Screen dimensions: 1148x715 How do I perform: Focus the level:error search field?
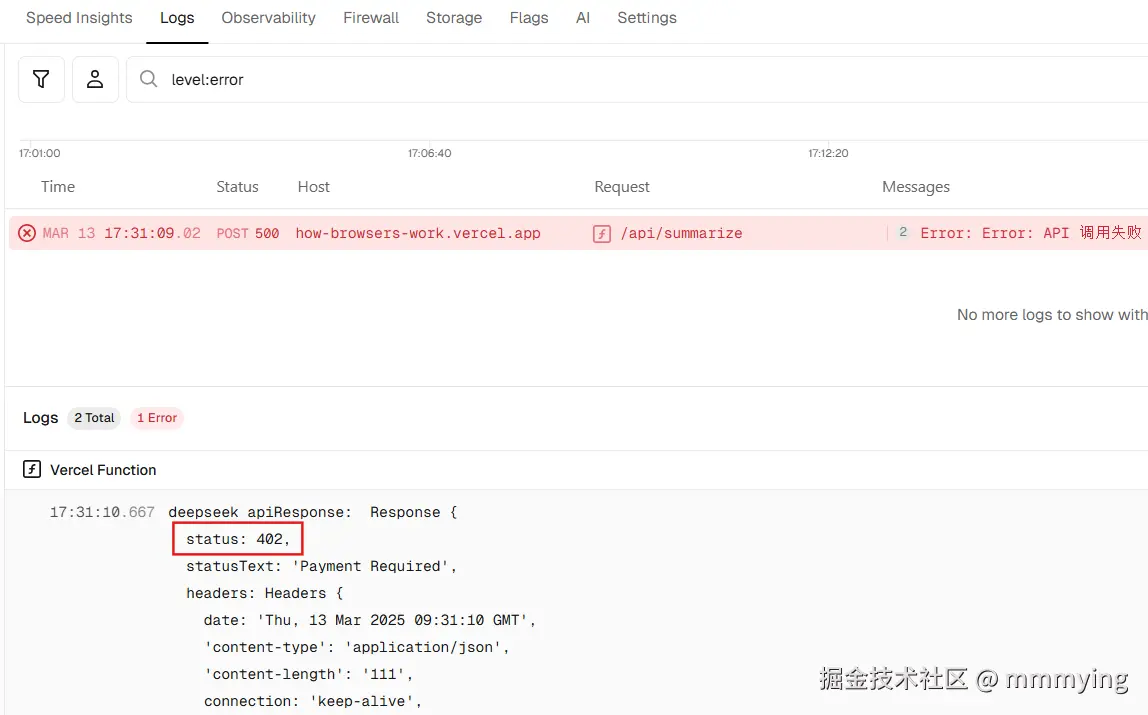coord(637,79)
